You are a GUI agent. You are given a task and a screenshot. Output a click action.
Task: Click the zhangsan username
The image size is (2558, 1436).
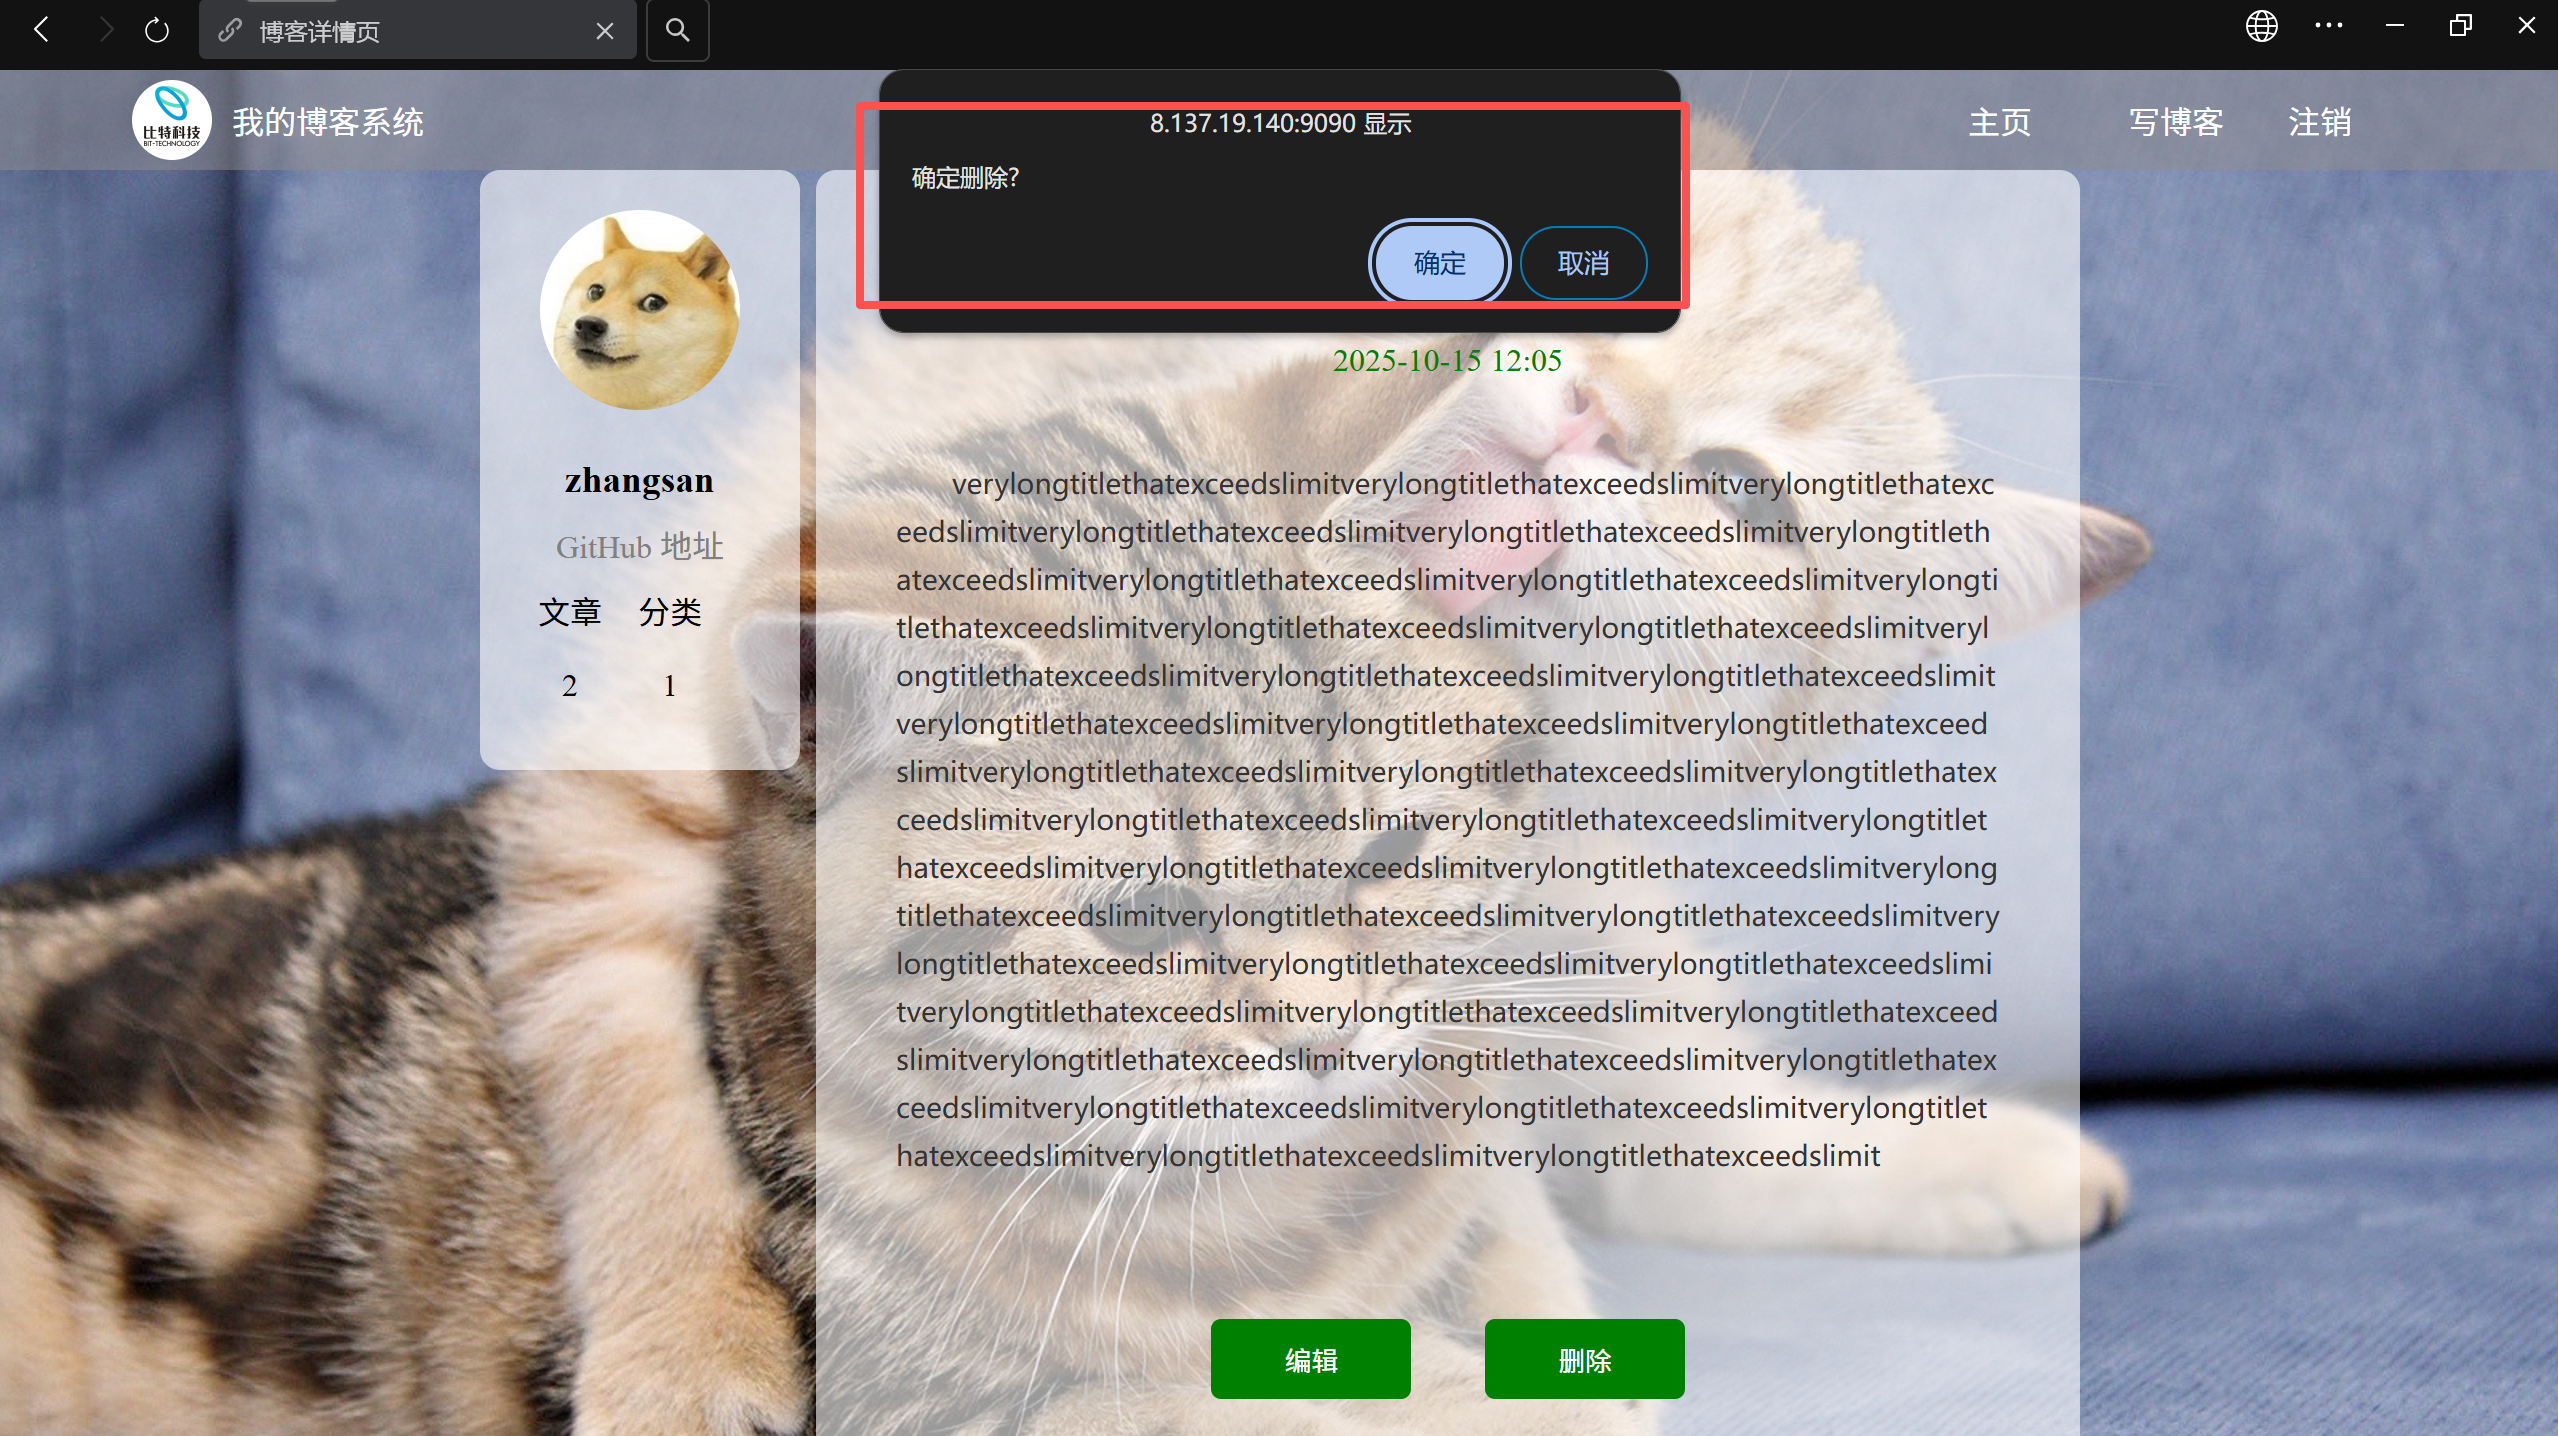(x=639, y=480)
